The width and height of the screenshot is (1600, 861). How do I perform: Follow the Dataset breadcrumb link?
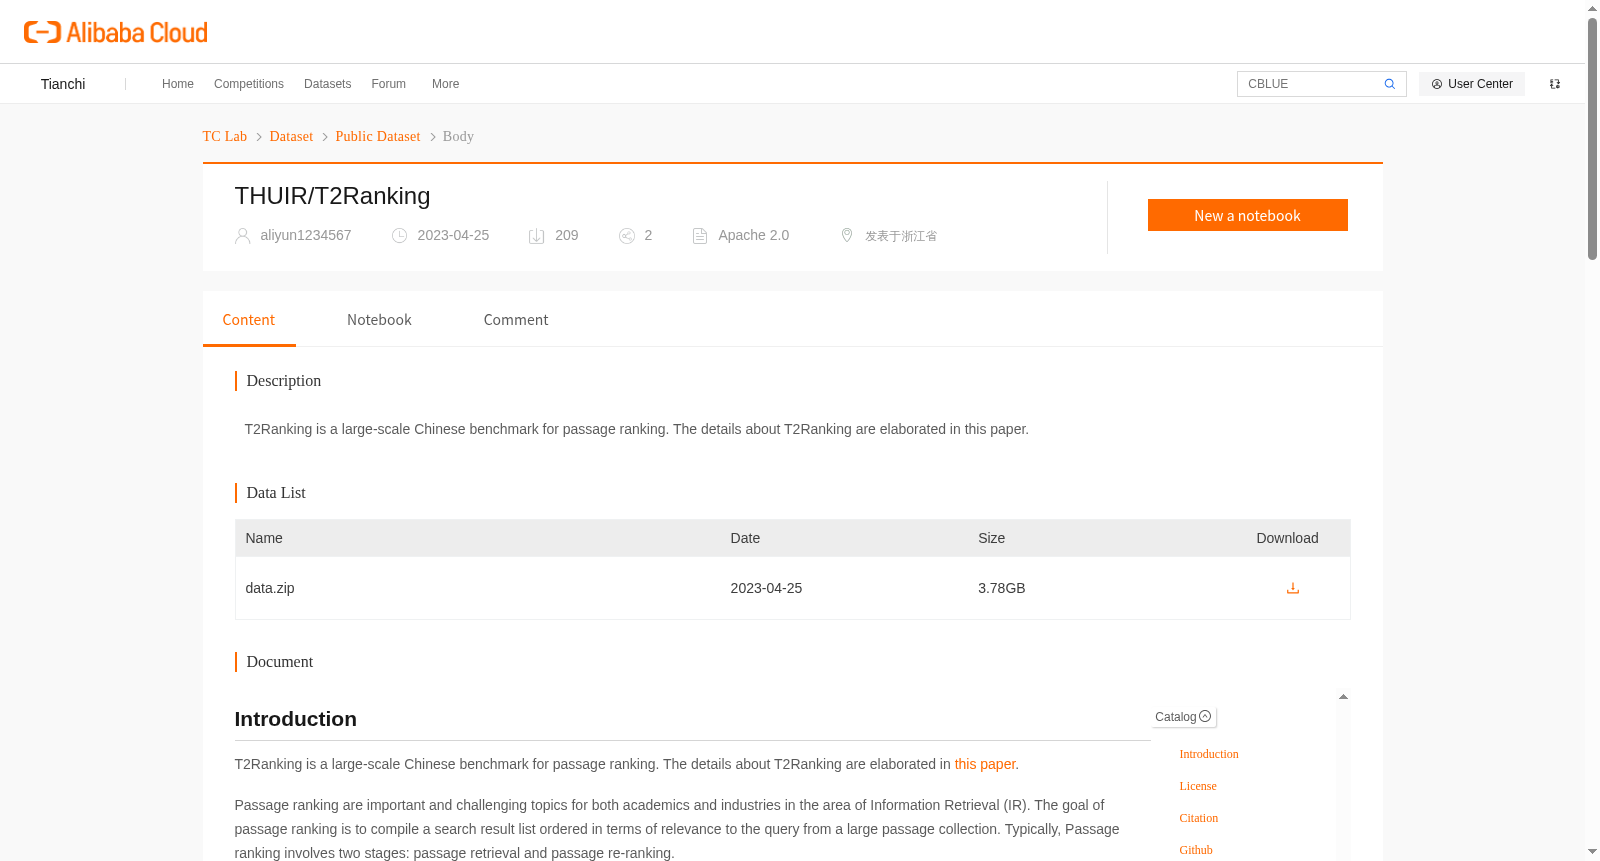[x=291, y=136]
